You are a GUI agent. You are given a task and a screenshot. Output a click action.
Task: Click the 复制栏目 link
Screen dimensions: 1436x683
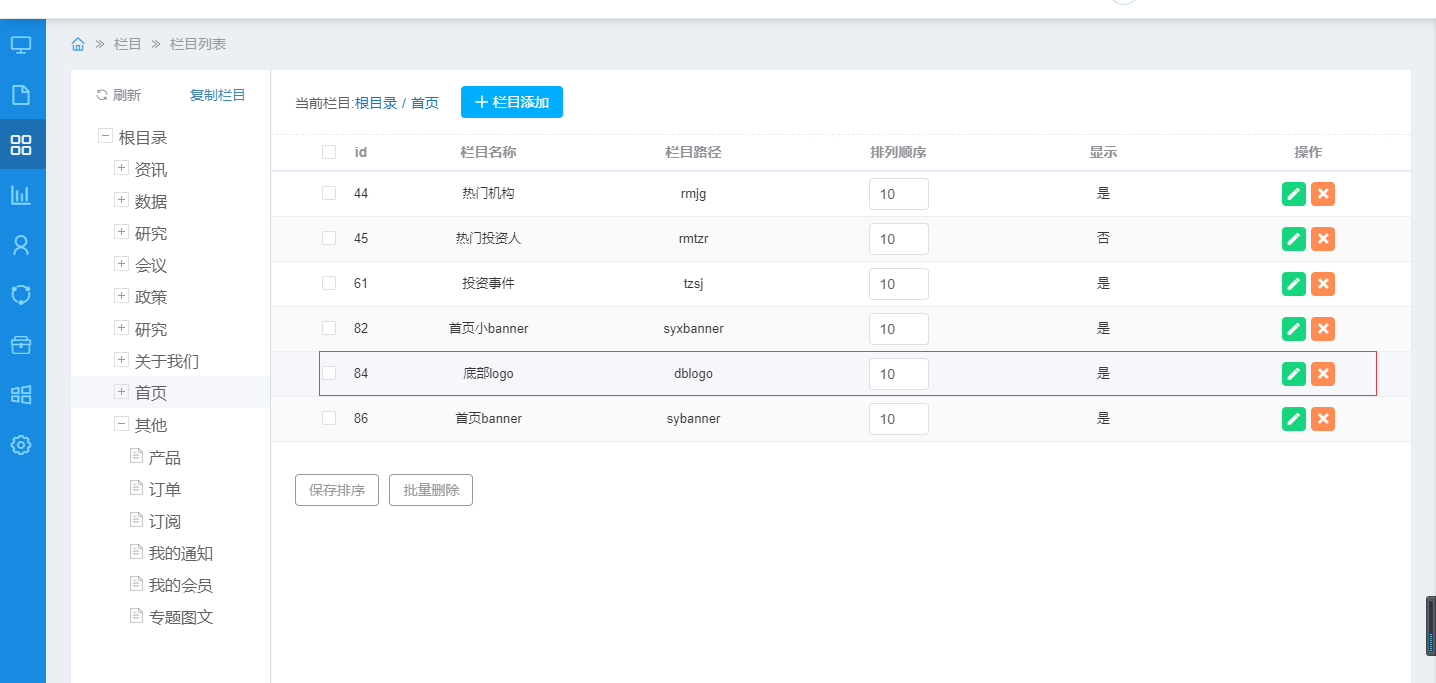tap(218, 95)
